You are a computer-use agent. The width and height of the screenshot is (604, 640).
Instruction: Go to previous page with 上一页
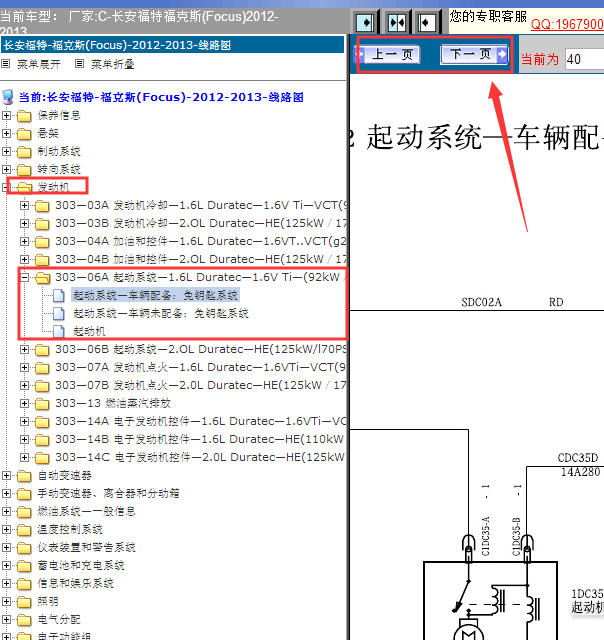coord(389,54)
